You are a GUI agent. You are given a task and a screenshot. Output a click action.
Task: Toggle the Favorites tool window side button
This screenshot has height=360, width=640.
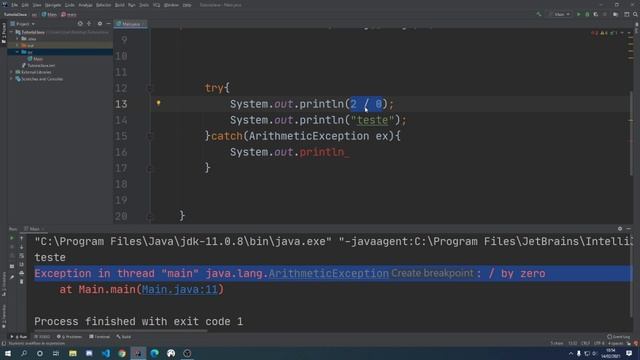(x=4, y=316)
